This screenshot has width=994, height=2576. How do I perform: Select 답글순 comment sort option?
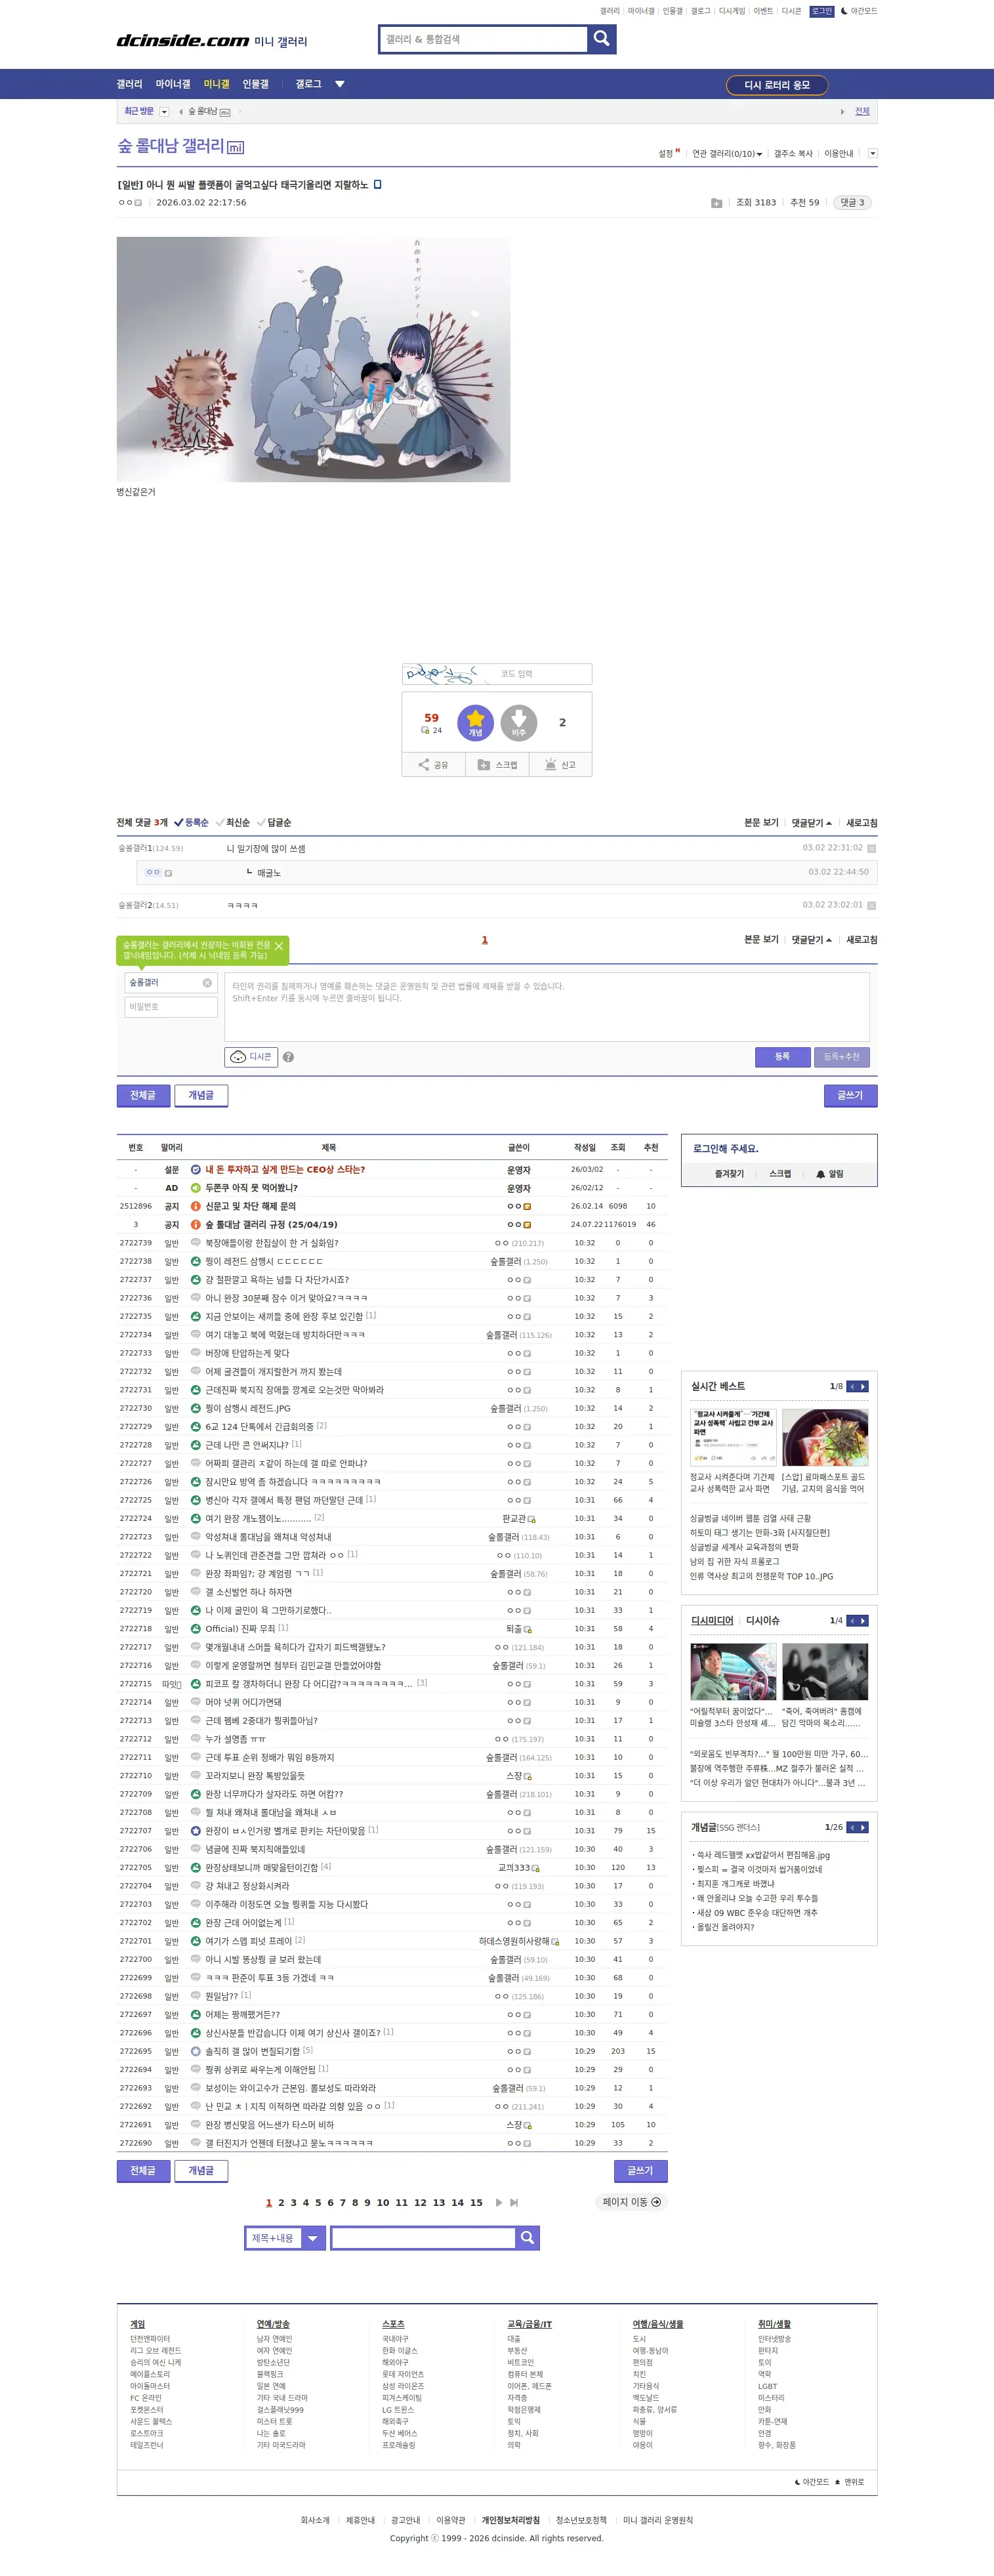coord(274,822)
